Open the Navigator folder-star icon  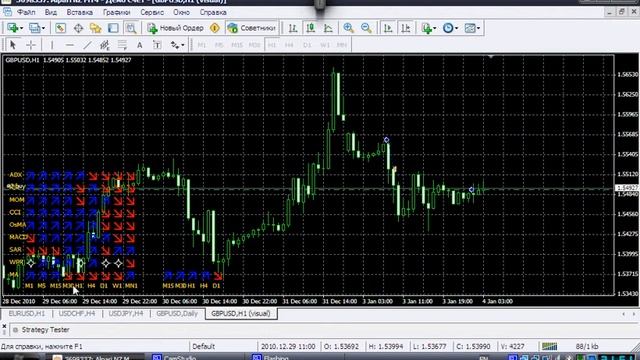point(96,28)
